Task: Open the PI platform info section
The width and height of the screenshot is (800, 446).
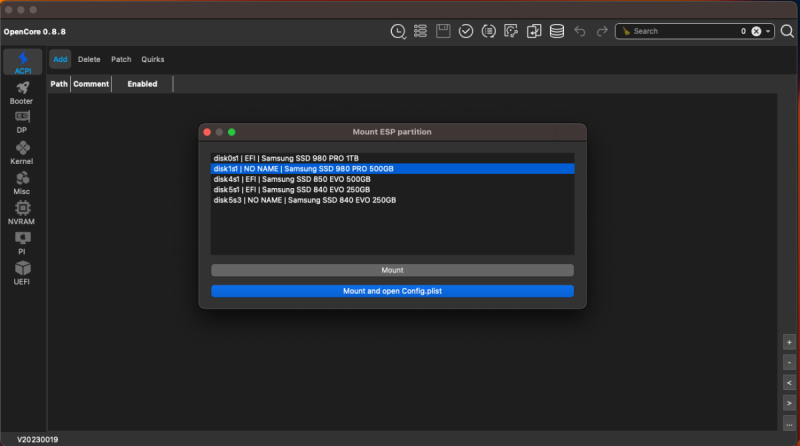Action: point(21,243)
